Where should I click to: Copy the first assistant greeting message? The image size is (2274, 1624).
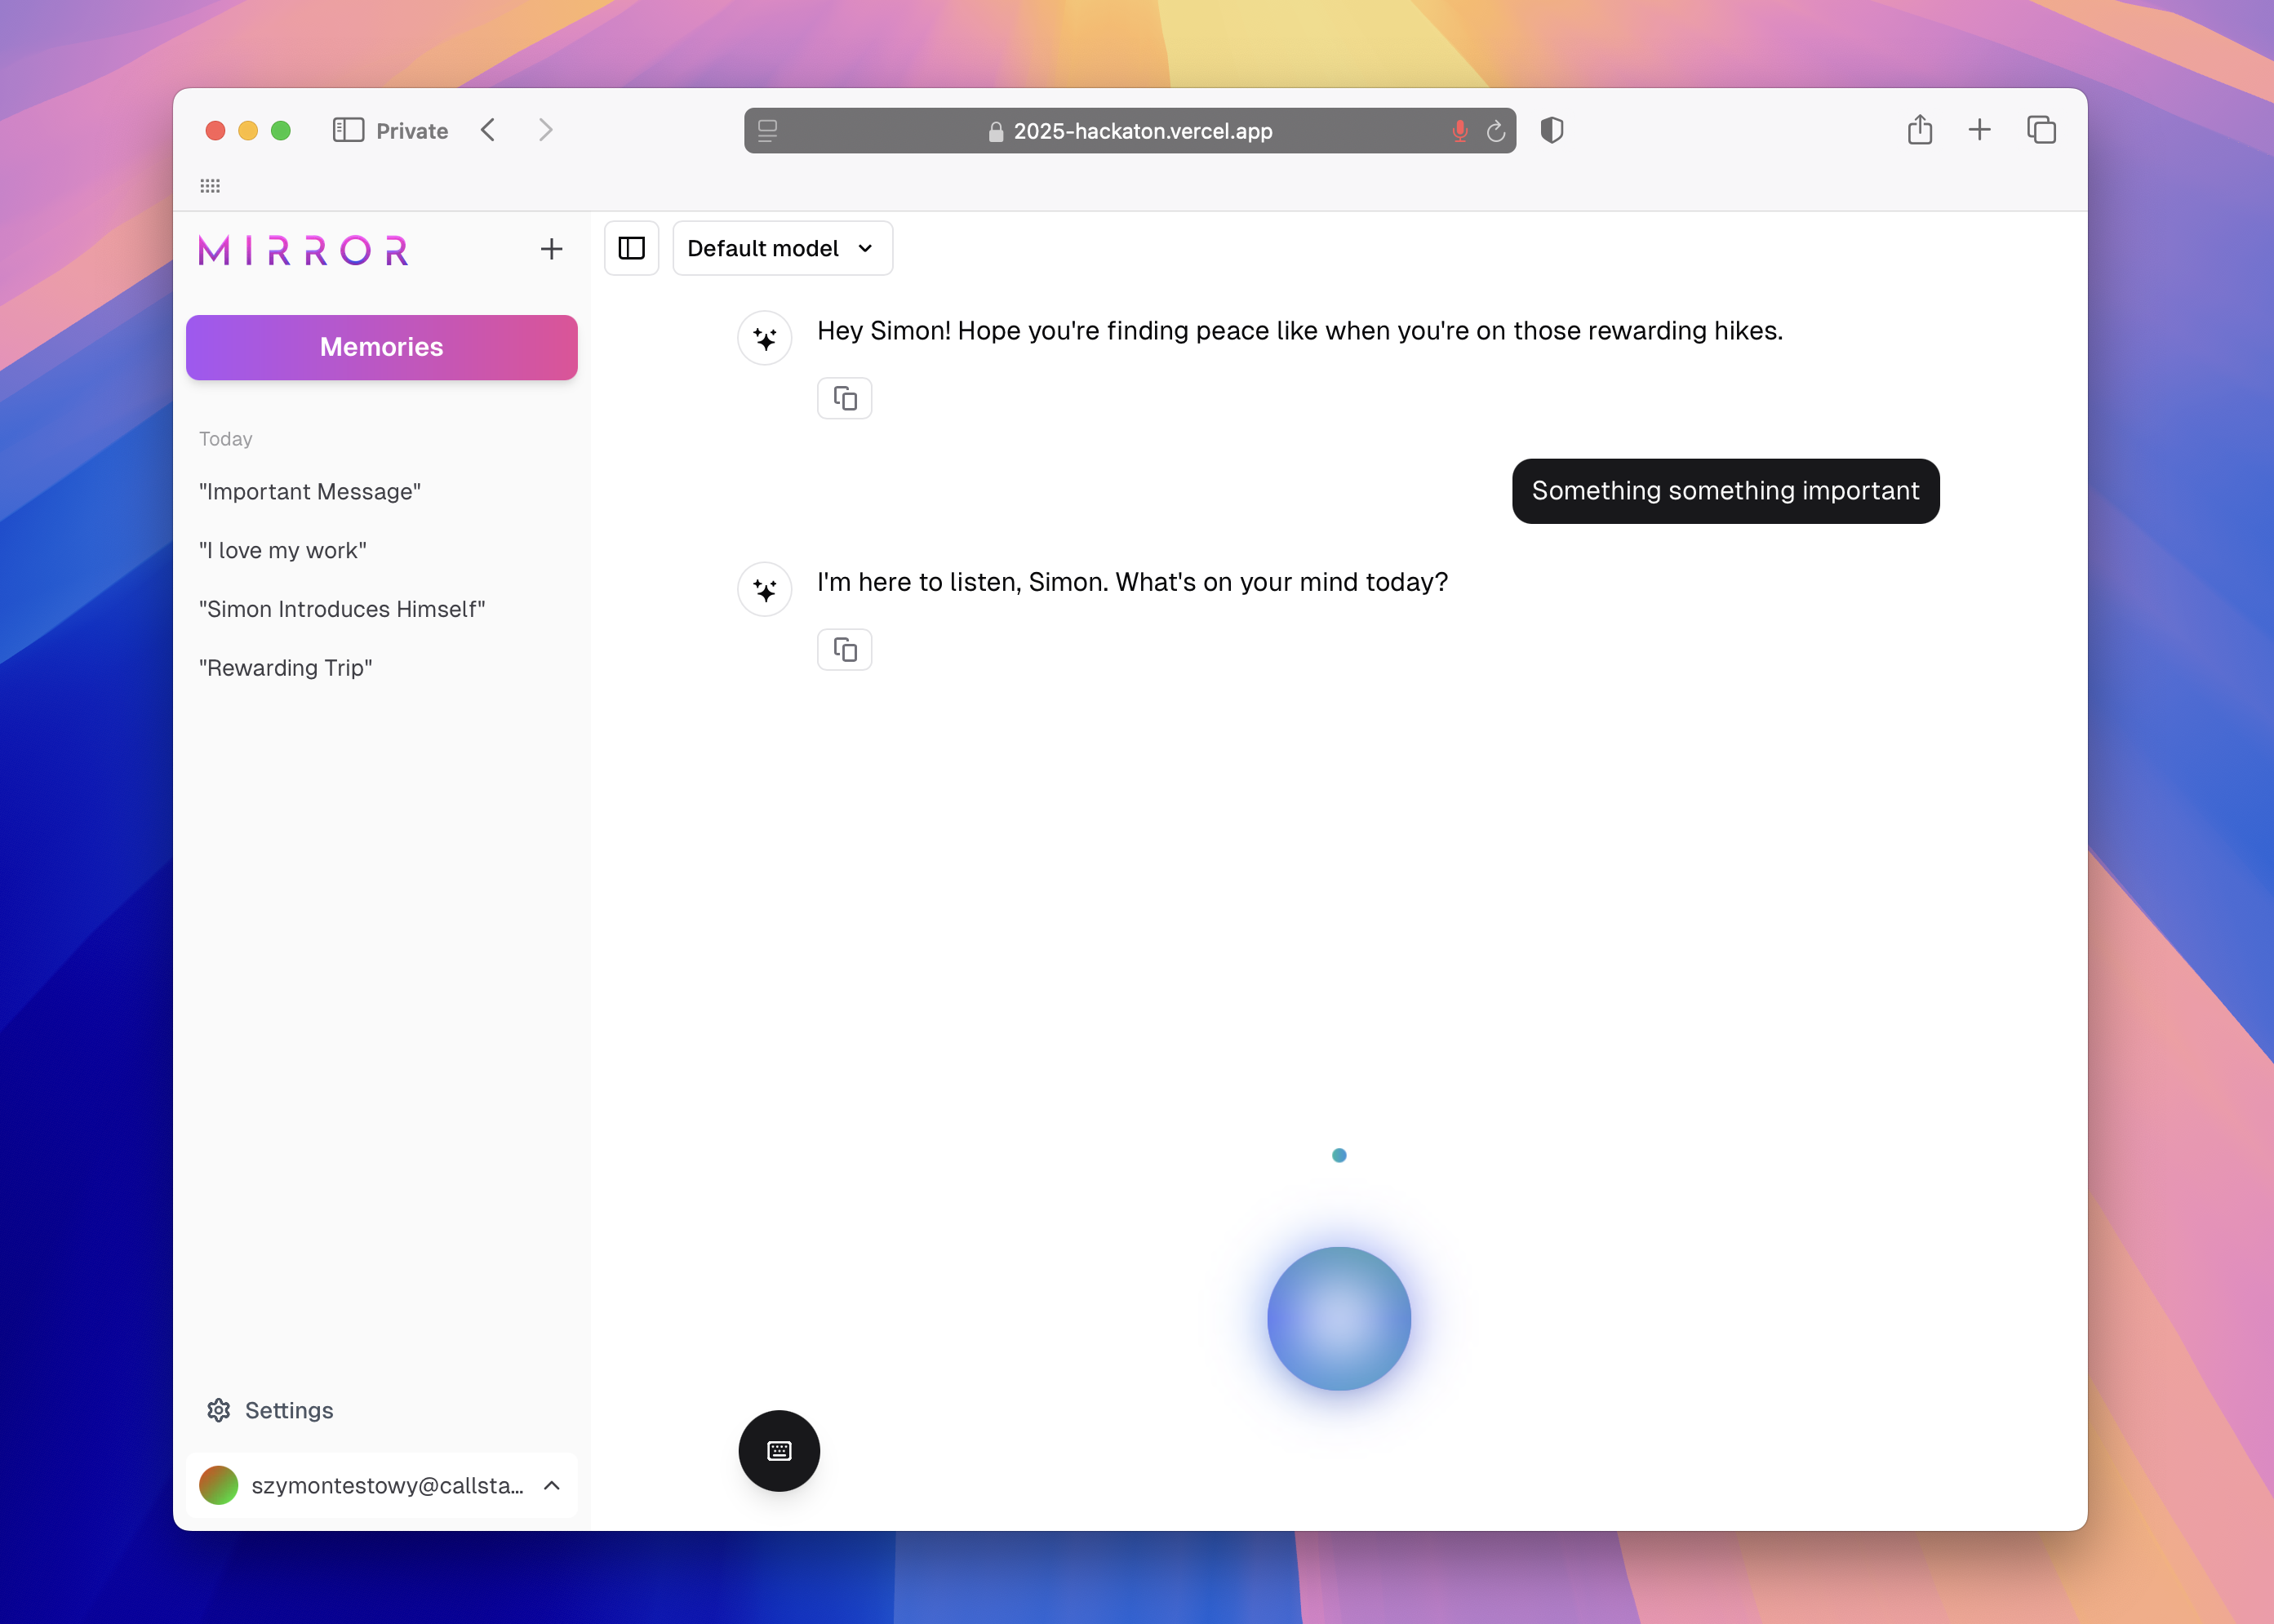[x=844, y=399]
